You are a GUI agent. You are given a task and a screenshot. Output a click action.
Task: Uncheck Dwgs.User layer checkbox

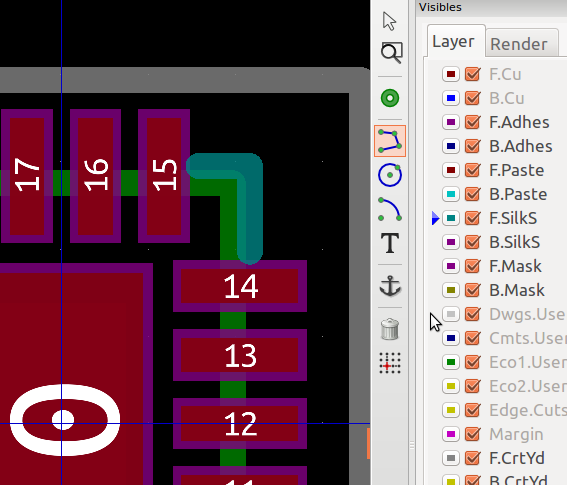(x=472, y=314)
